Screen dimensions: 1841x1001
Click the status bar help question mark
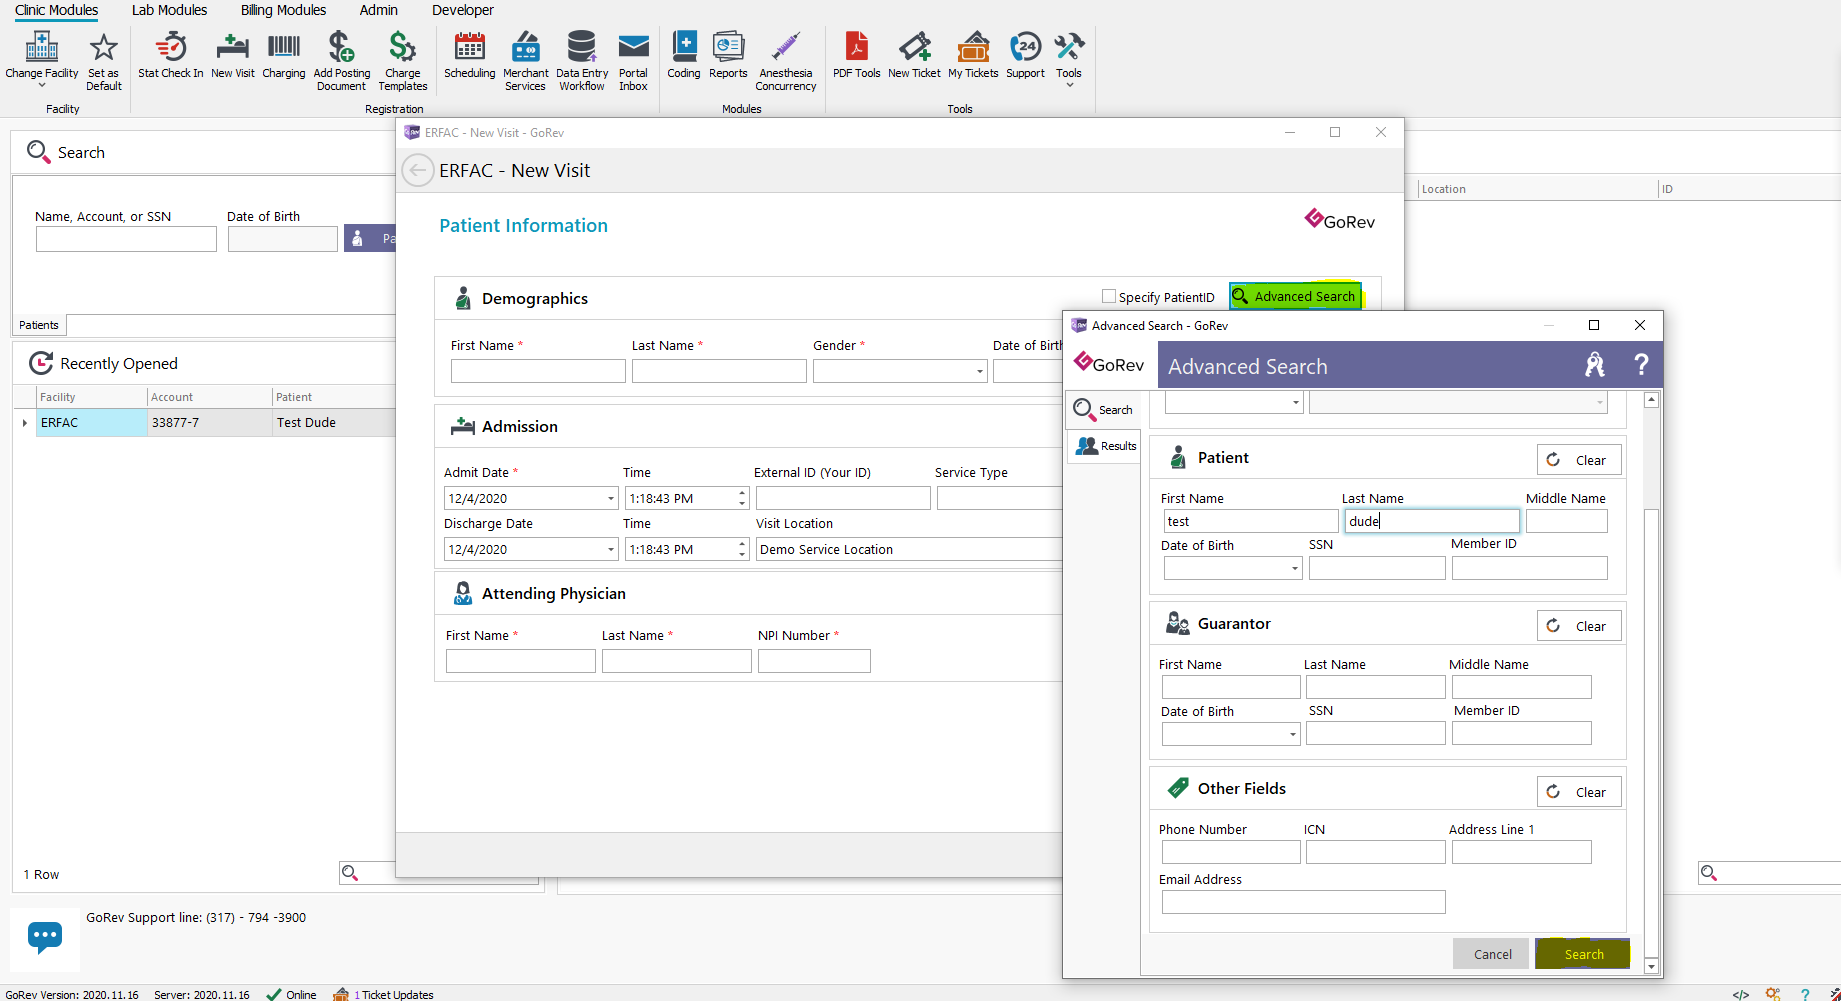coord(1805,994)
